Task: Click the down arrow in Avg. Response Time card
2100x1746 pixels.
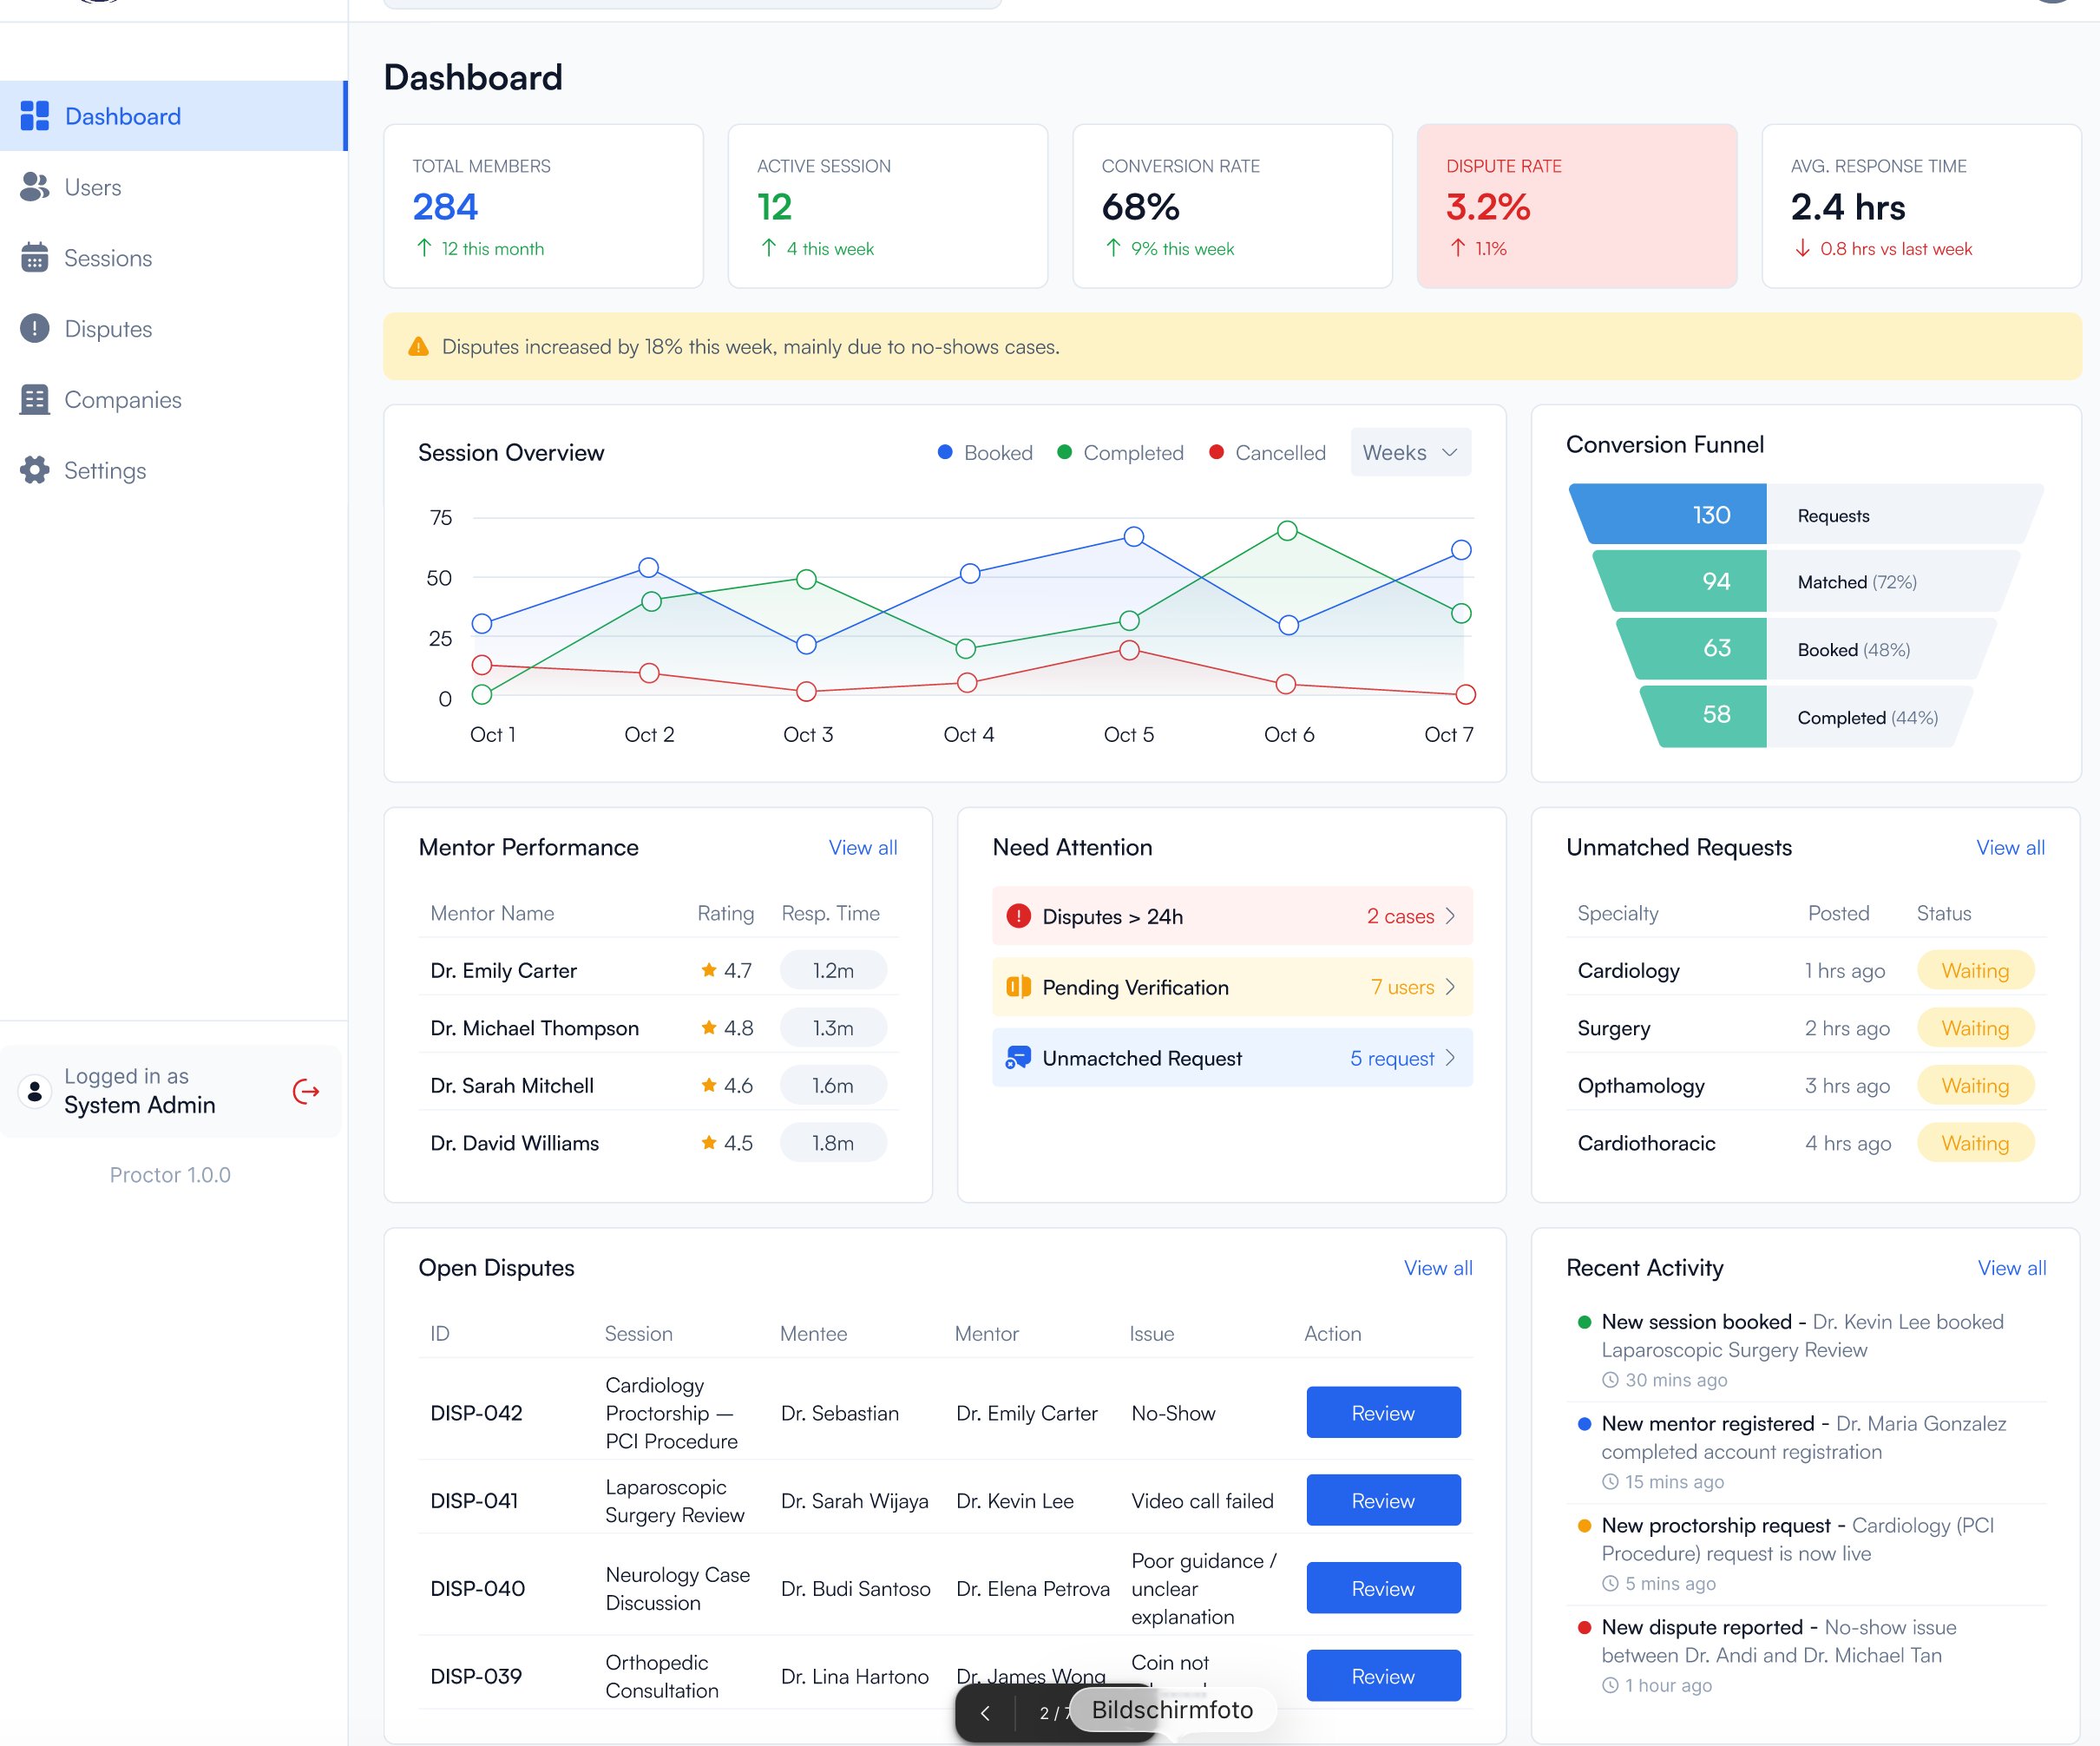Action: (x=1802, y=248)
